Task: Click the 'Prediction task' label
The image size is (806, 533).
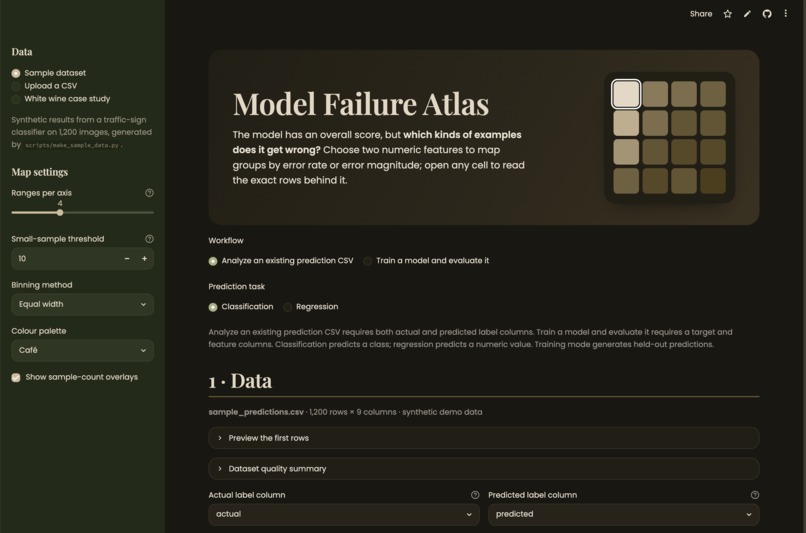Action: (236, 286)
